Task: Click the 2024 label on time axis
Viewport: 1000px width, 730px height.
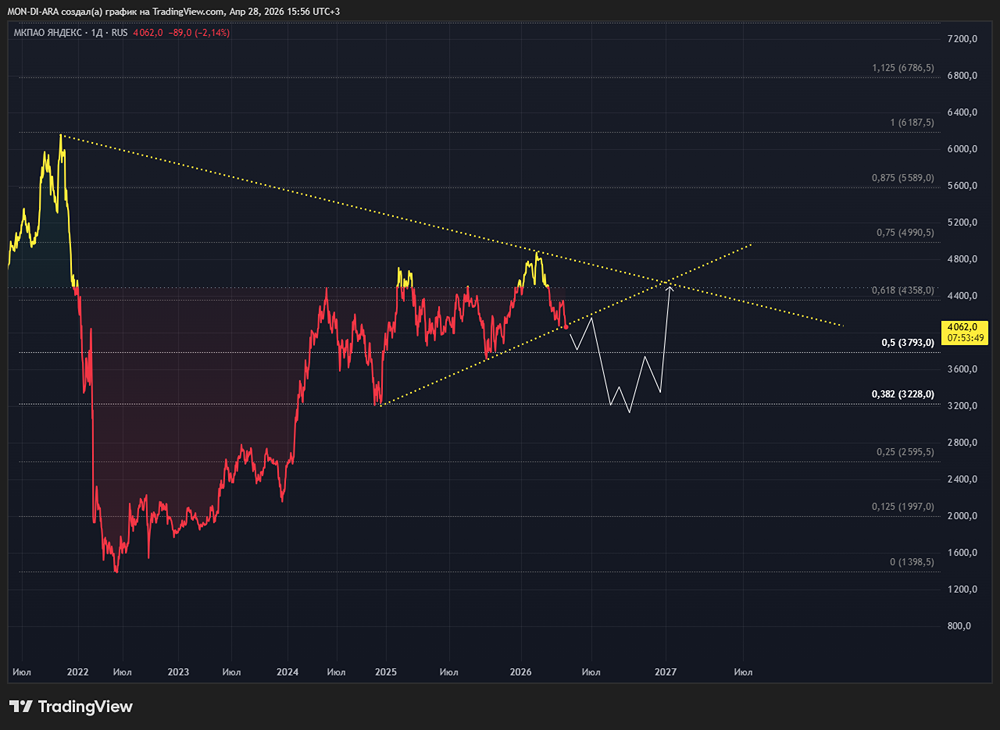Action: point(288,672)
